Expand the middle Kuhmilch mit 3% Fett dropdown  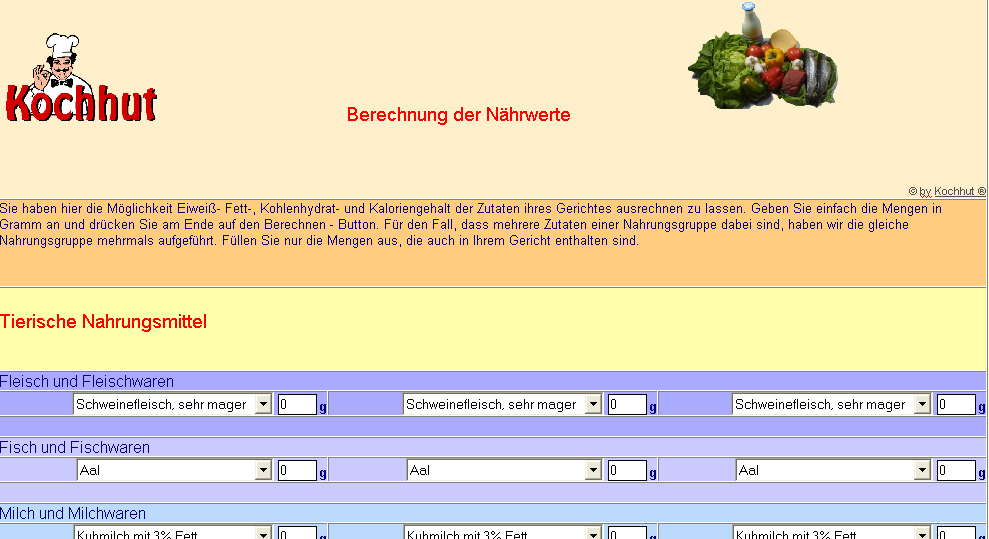point(503,533)
